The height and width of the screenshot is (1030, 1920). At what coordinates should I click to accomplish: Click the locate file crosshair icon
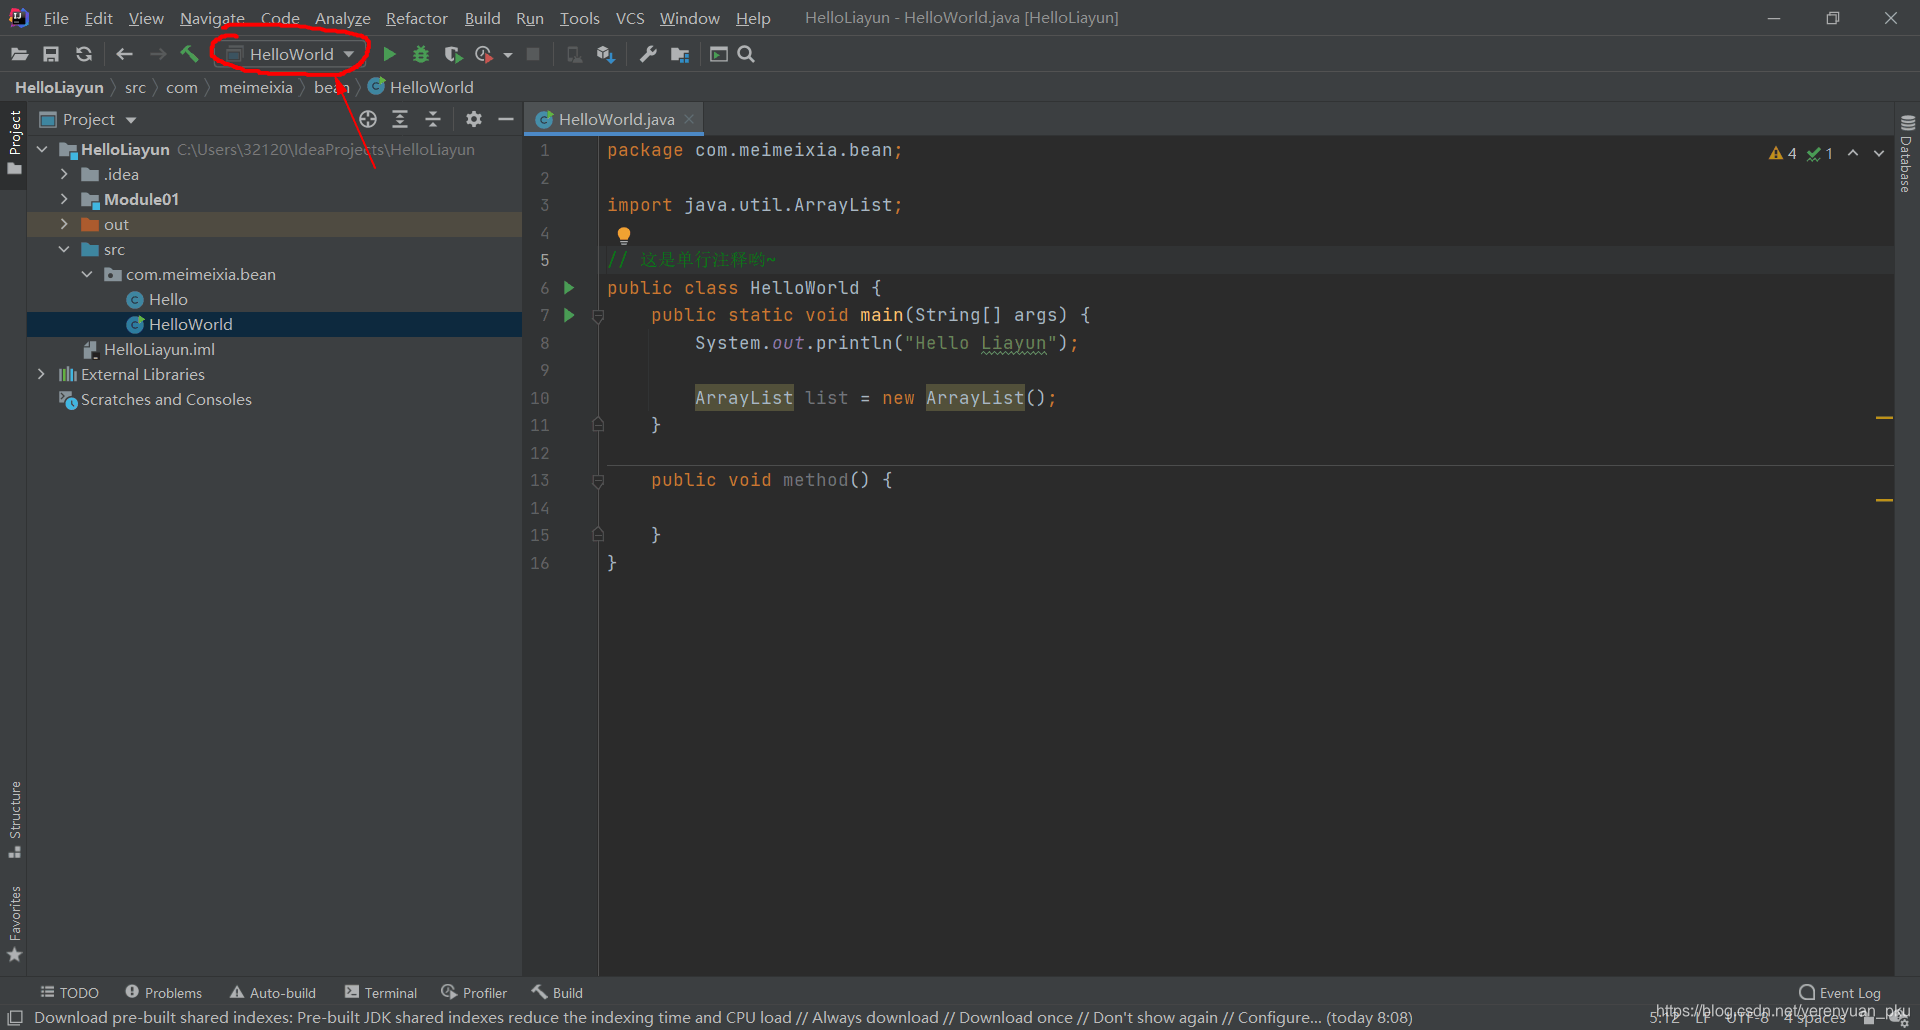[368, 119]
